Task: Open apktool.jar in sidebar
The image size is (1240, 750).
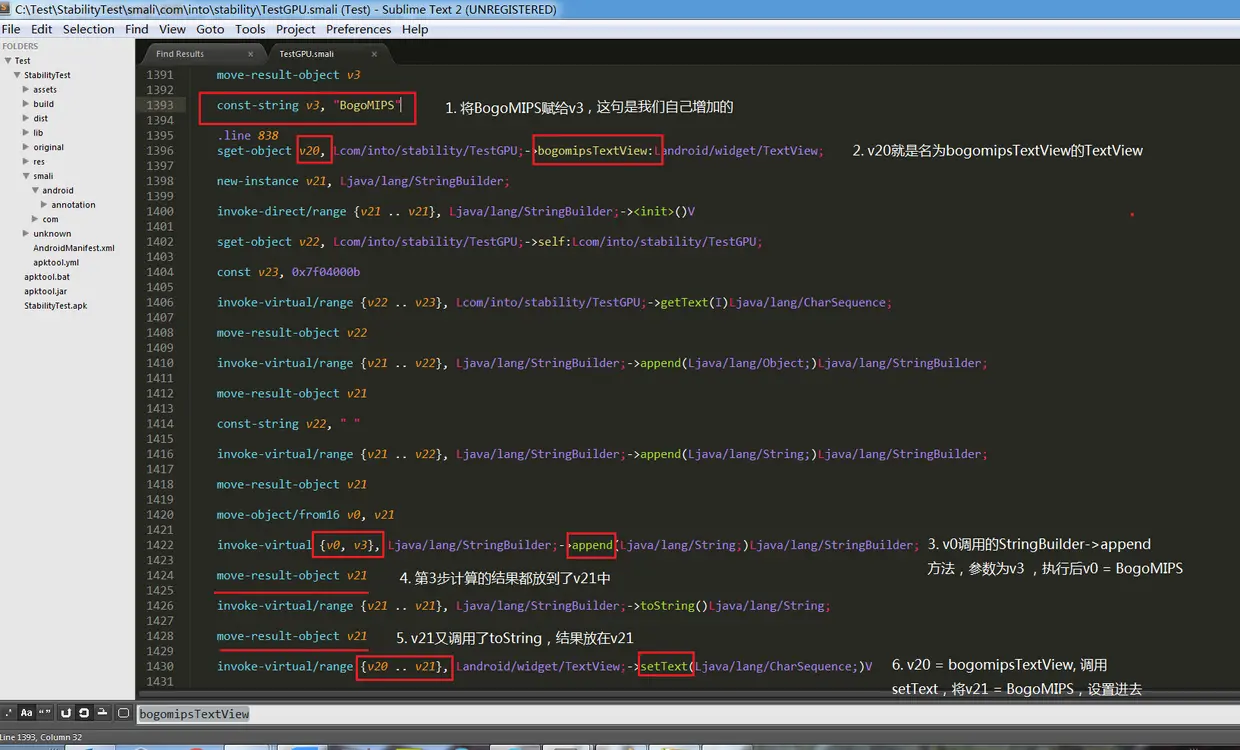Action: (x=46, y=291)
